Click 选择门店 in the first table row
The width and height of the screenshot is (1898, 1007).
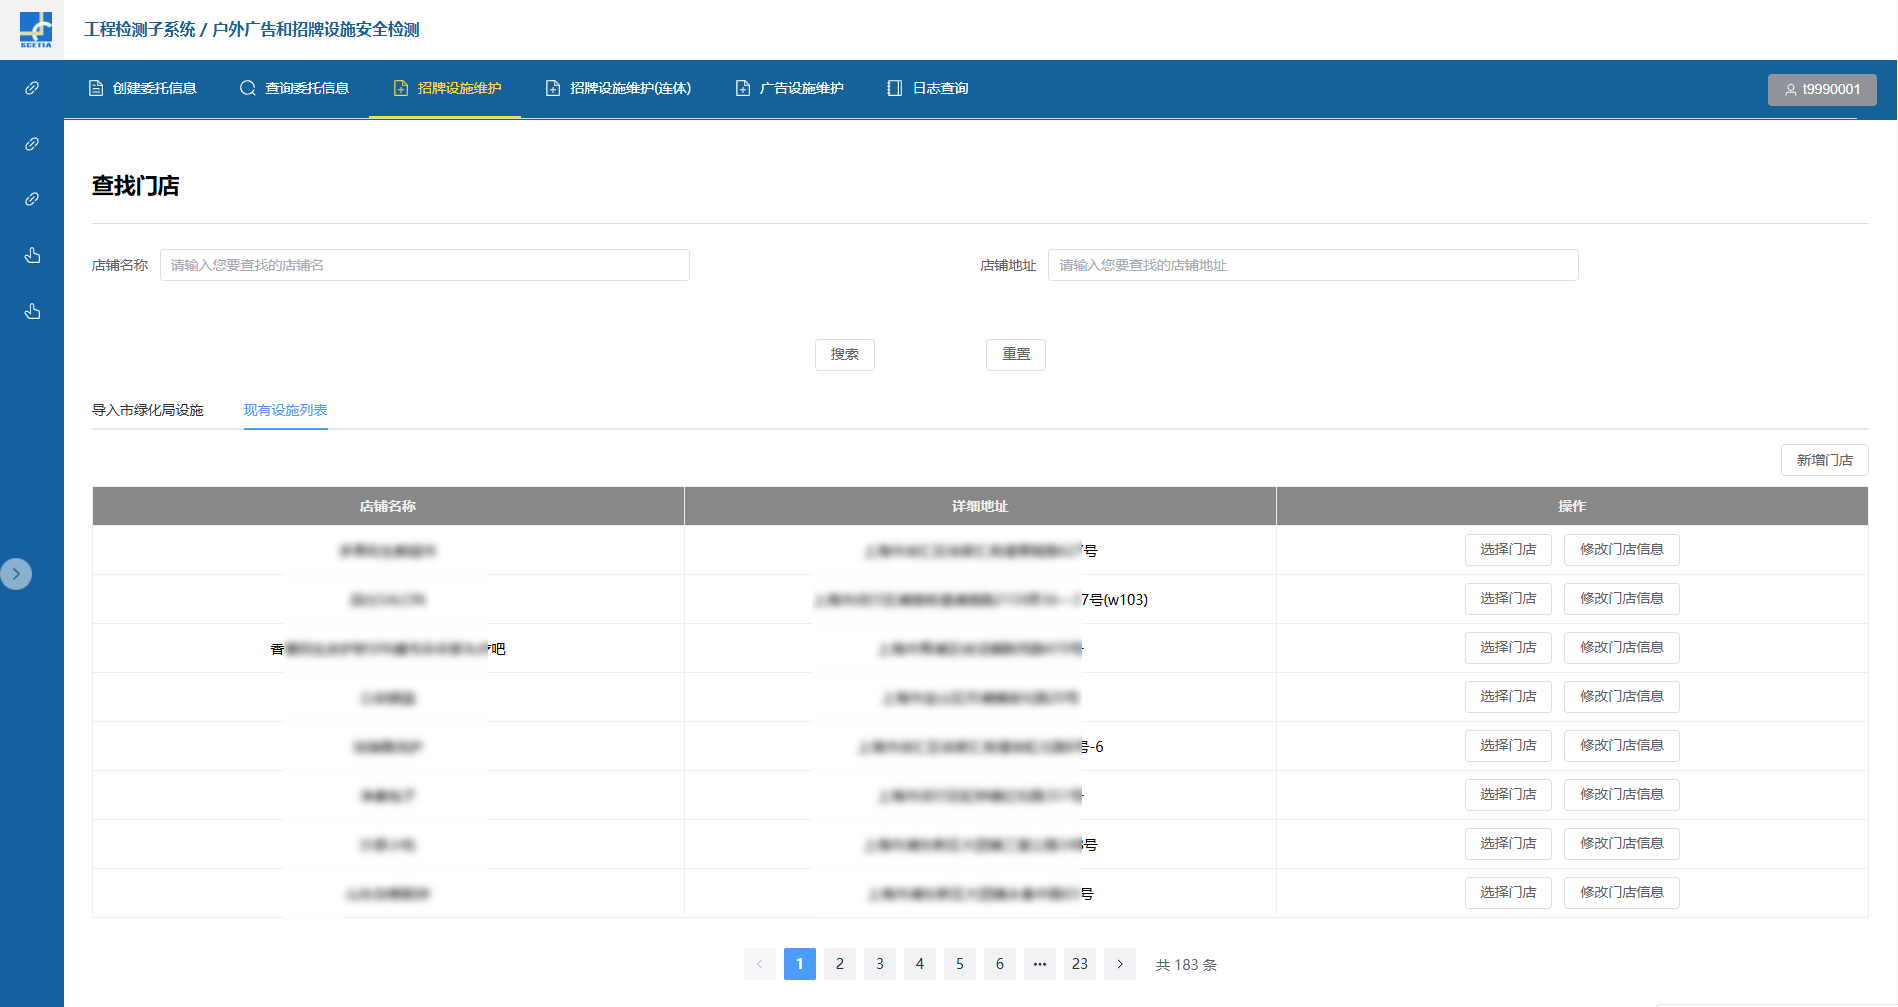(1507, 550)
